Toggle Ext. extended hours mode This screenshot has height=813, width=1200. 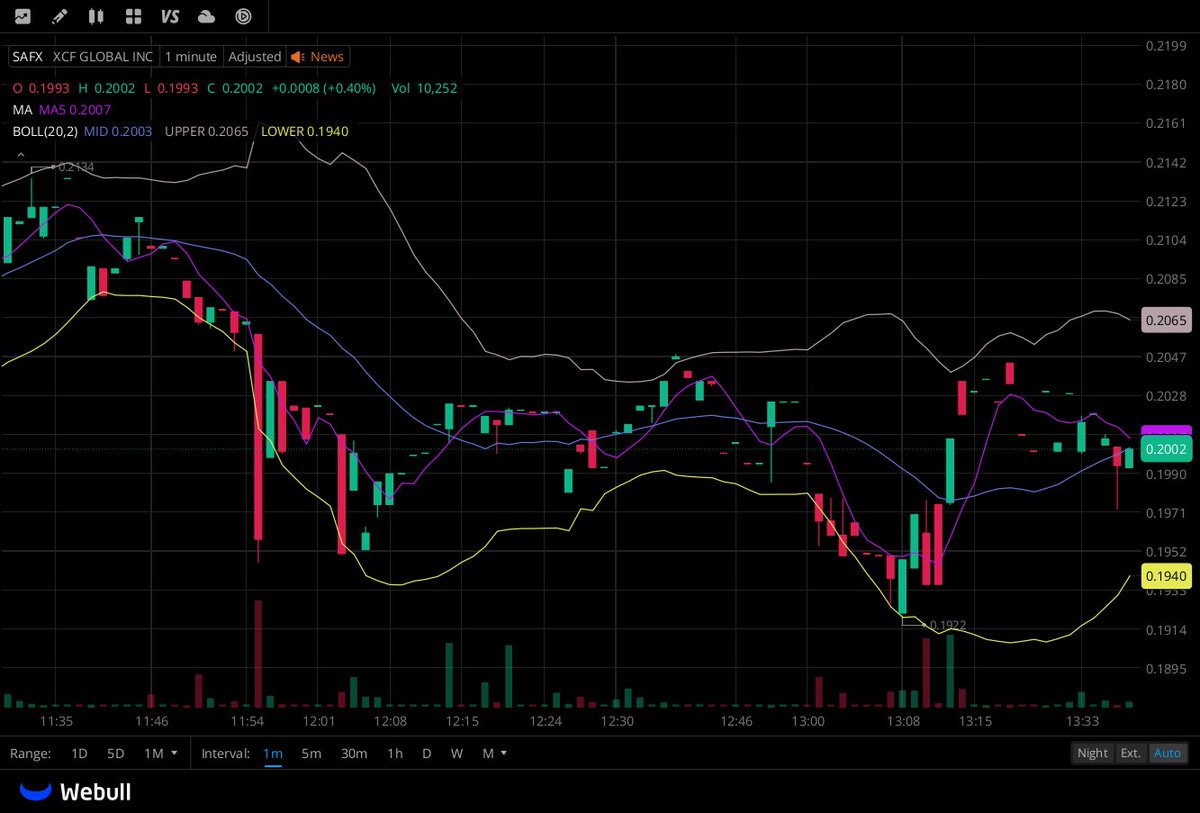coord(1130,753)
